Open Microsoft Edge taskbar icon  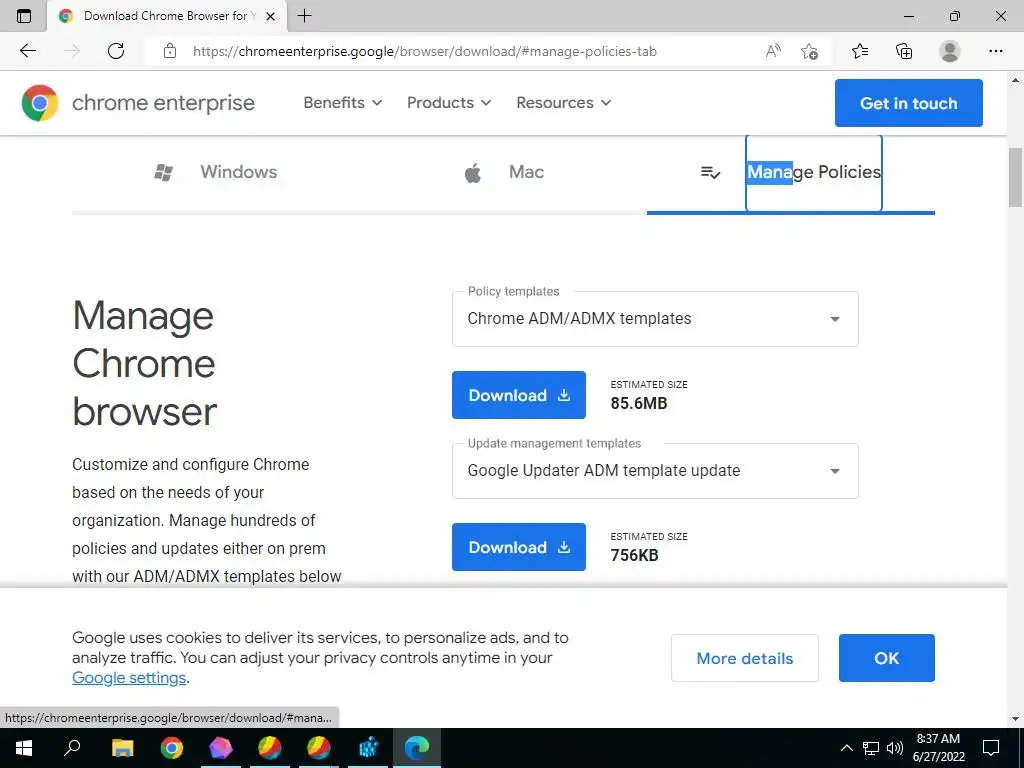(x=417, y=748)
